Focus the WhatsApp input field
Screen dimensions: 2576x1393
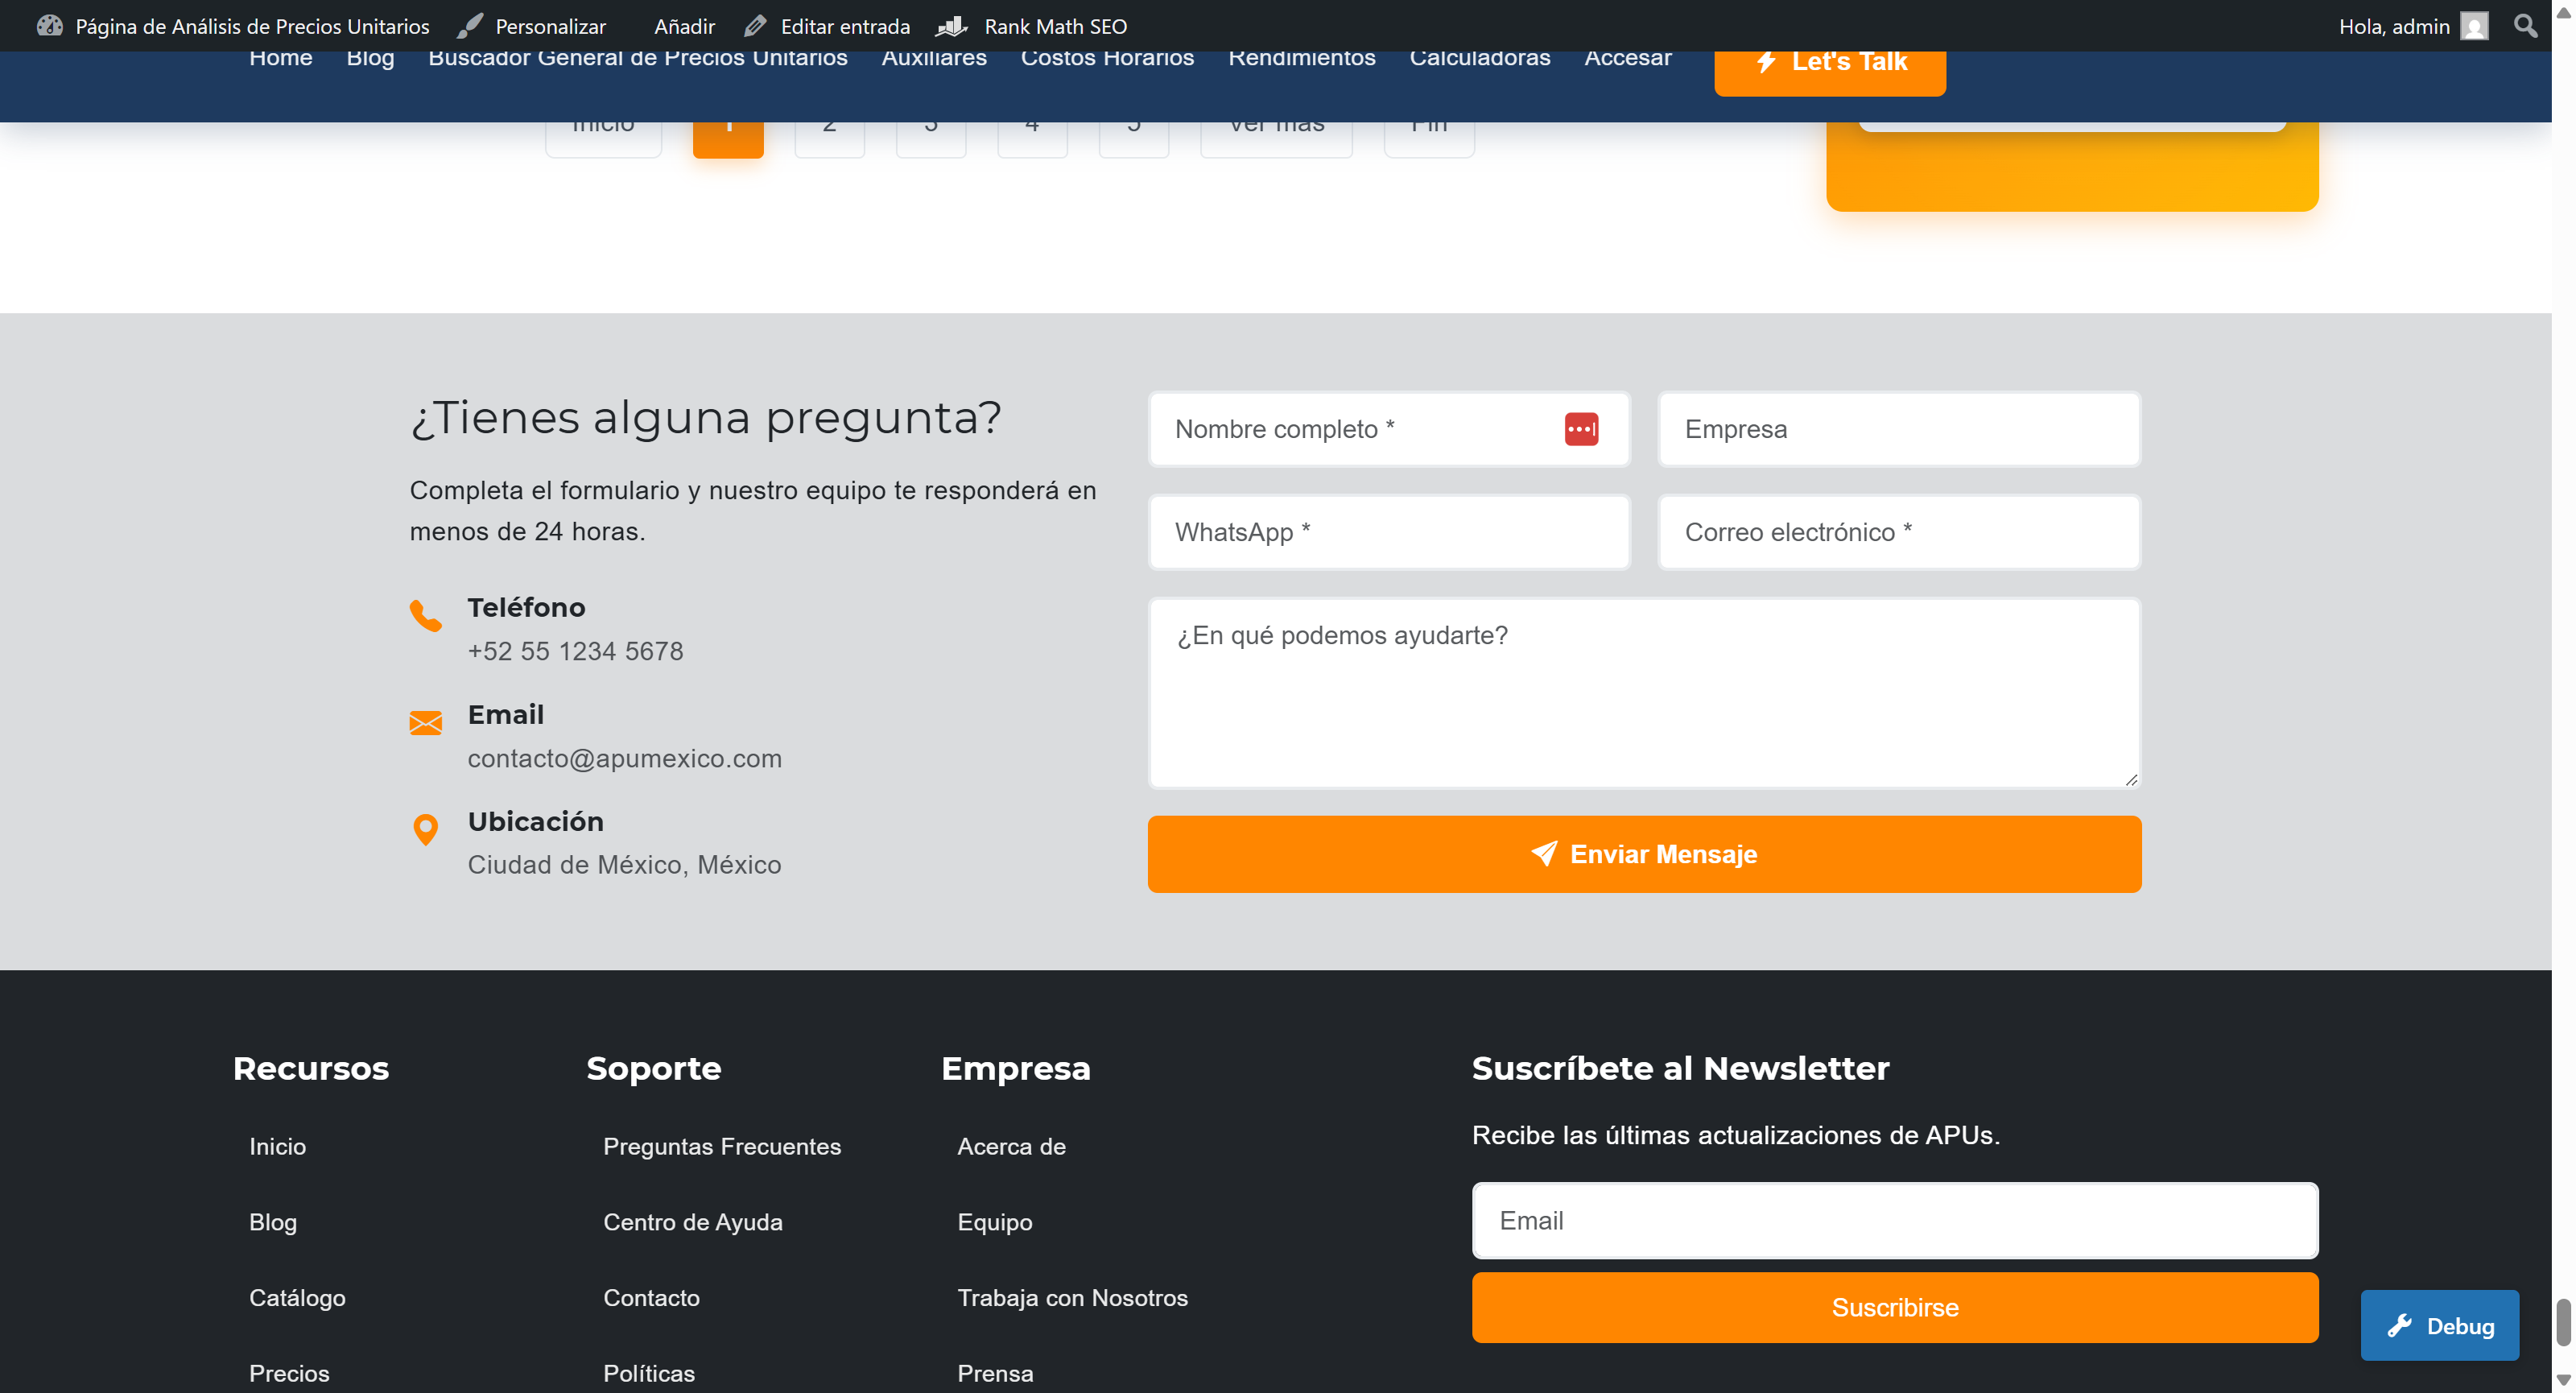[x=1388, y=532]
